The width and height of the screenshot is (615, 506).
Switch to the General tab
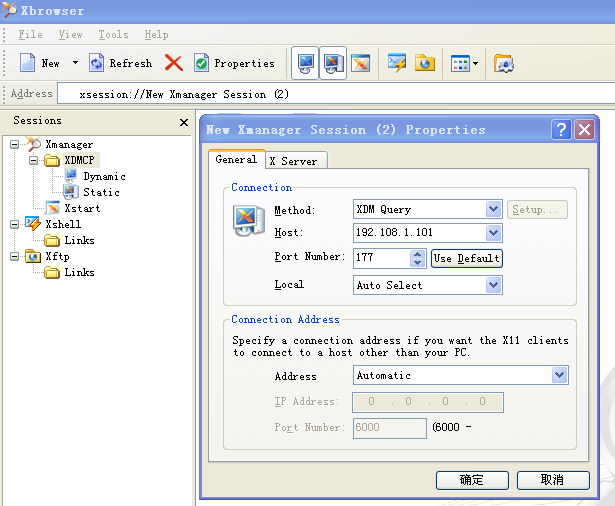tap(236, 159)
